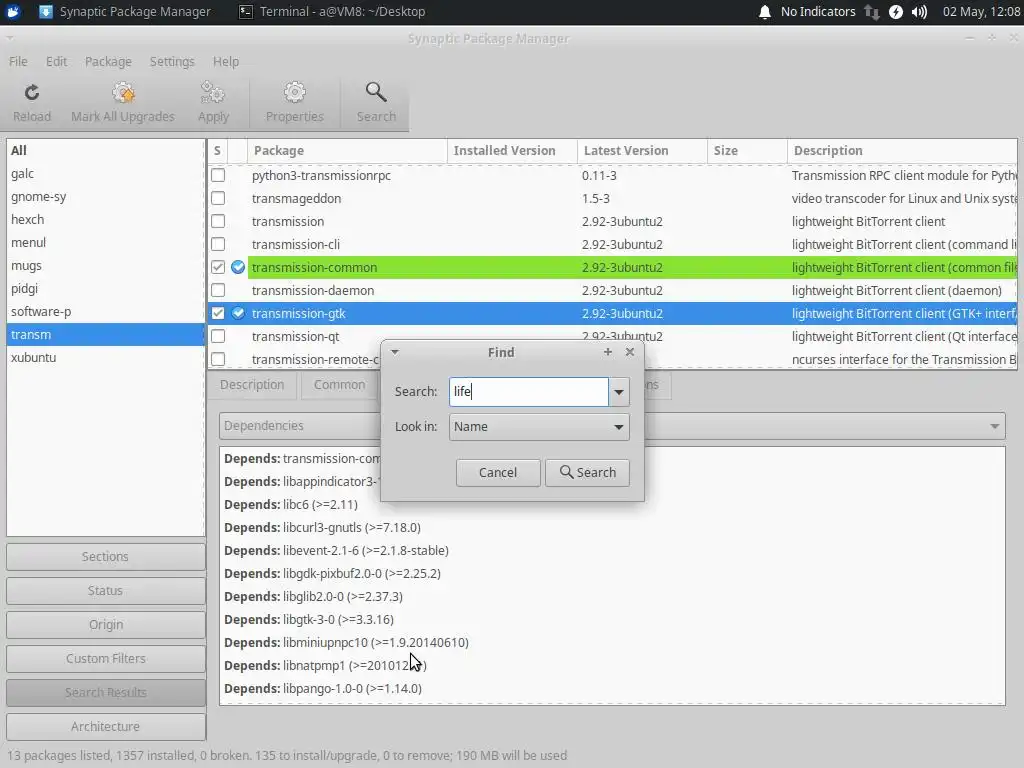Click the Sections filter button
The height and width of the screenshot is (768, 1024).
click(105, 556)
